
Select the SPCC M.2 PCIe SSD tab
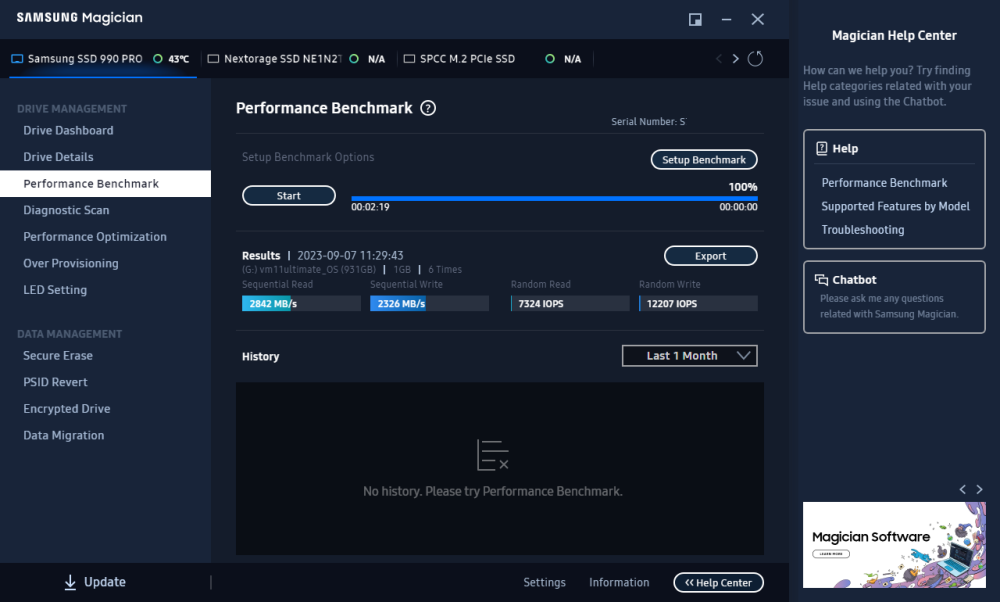(x=496, y=59)
